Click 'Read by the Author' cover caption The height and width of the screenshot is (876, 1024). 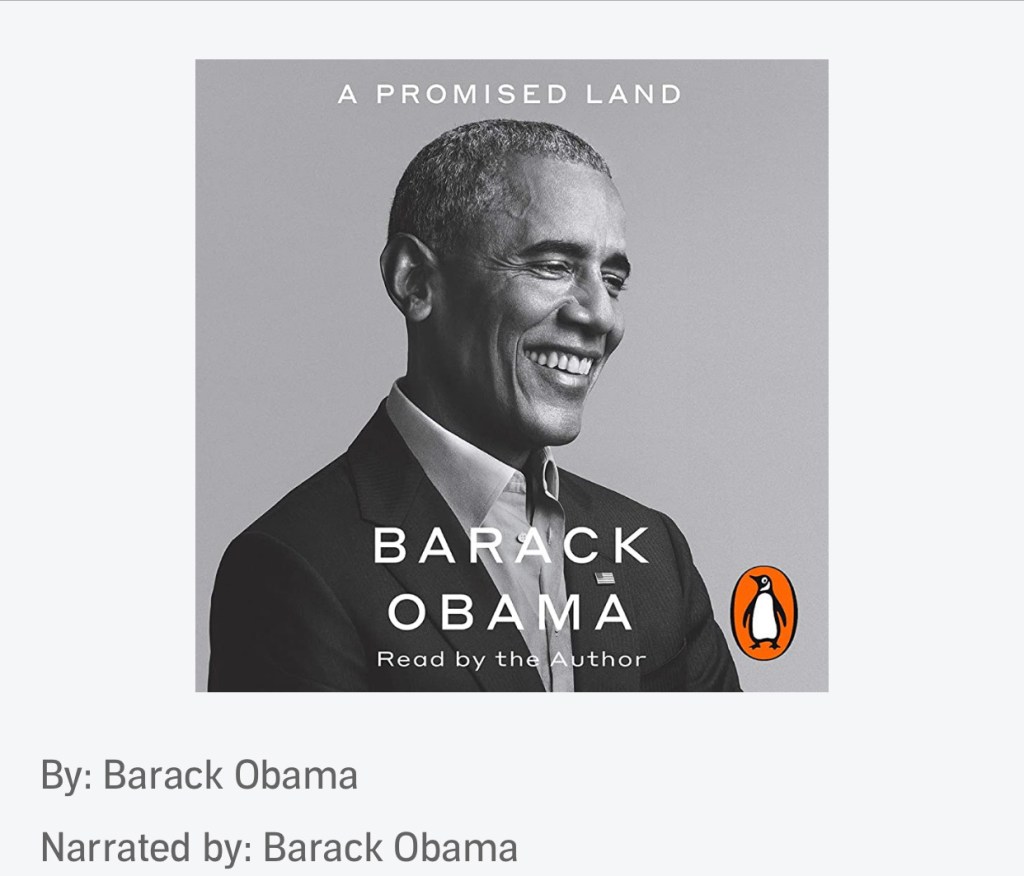(x=511, y=659)
